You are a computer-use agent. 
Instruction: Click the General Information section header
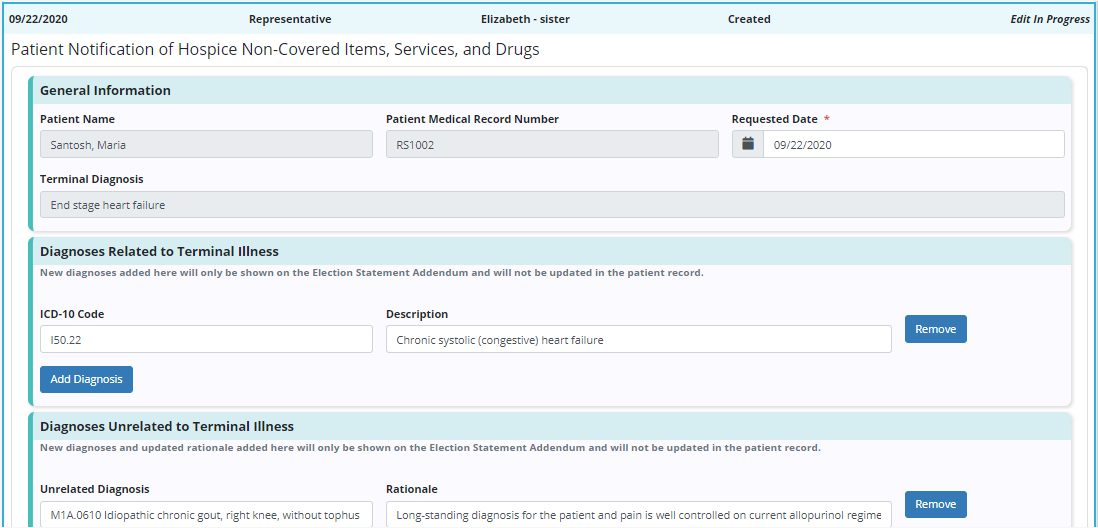pyautogui.click(x=105, y=90)
